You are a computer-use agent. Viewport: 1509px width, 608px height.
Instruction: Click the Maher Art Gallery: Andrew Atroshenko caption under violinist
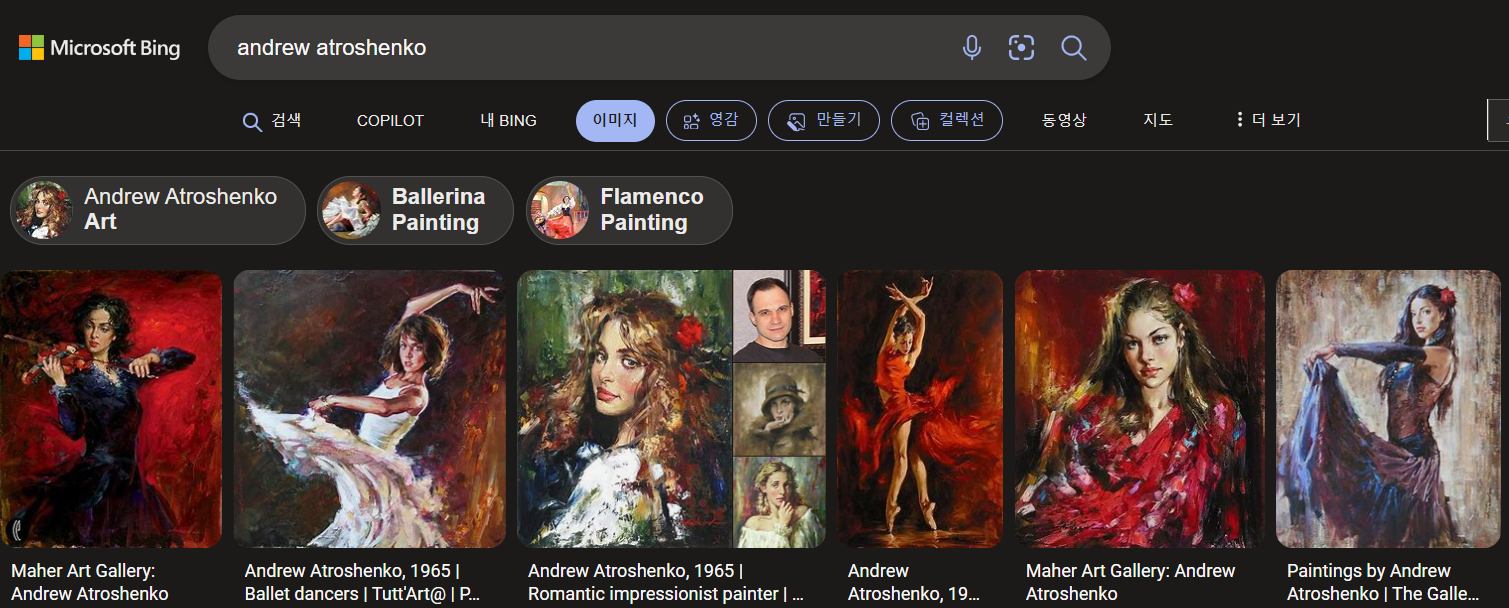click(90, 583)
